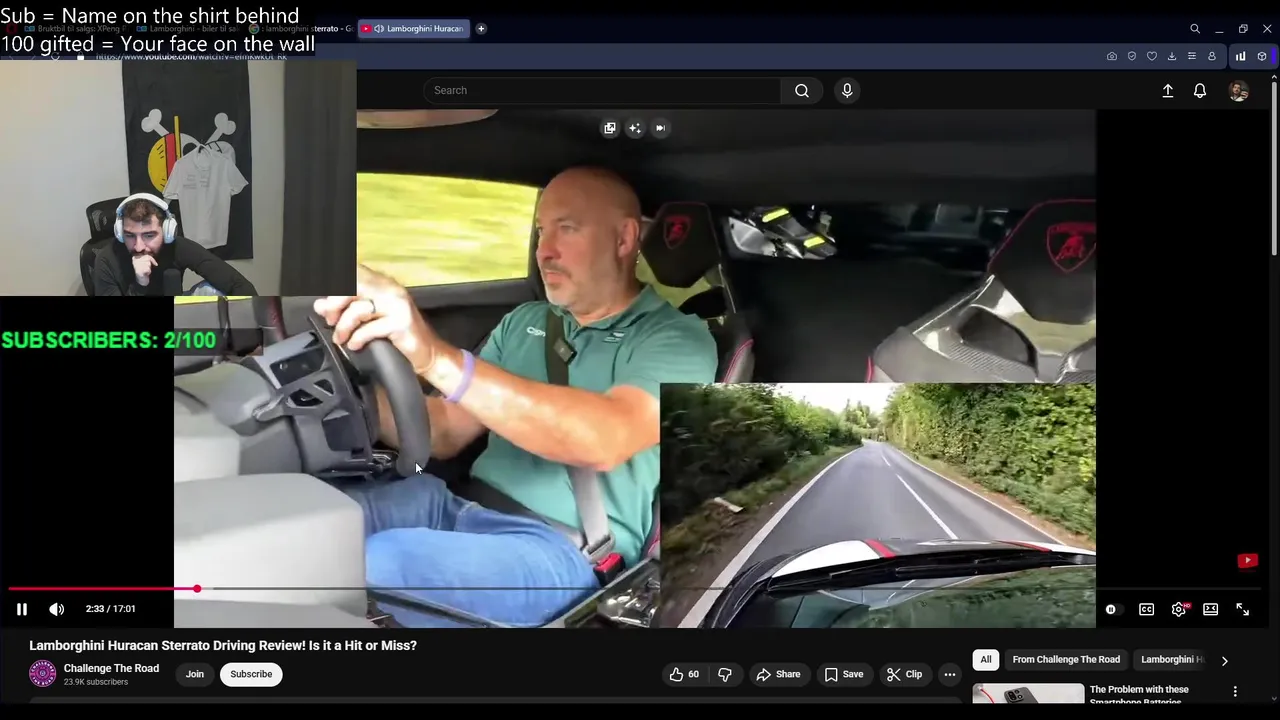Viewport: 1280px width, 720px height.
Task: Click the red progress bar scrubber handle
Action: (197, 589)
